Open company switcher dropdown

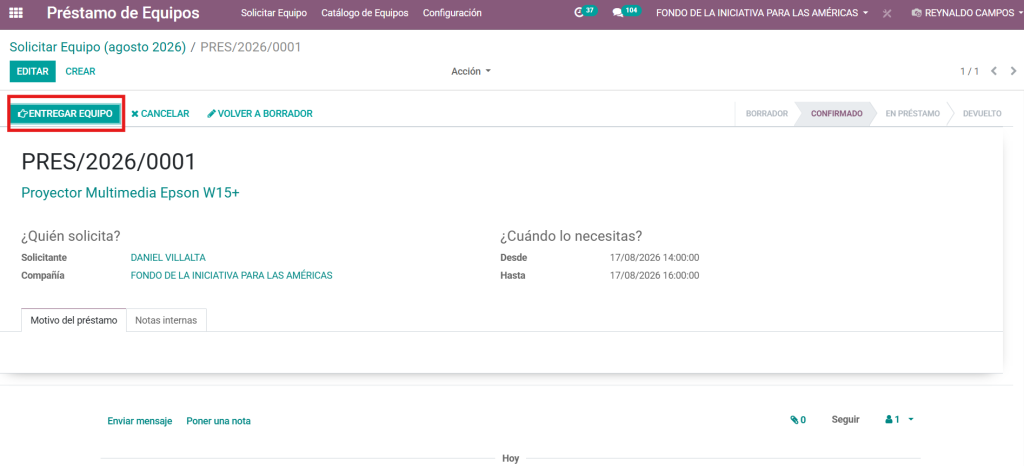pyautogui.click(x=762, y=13)
